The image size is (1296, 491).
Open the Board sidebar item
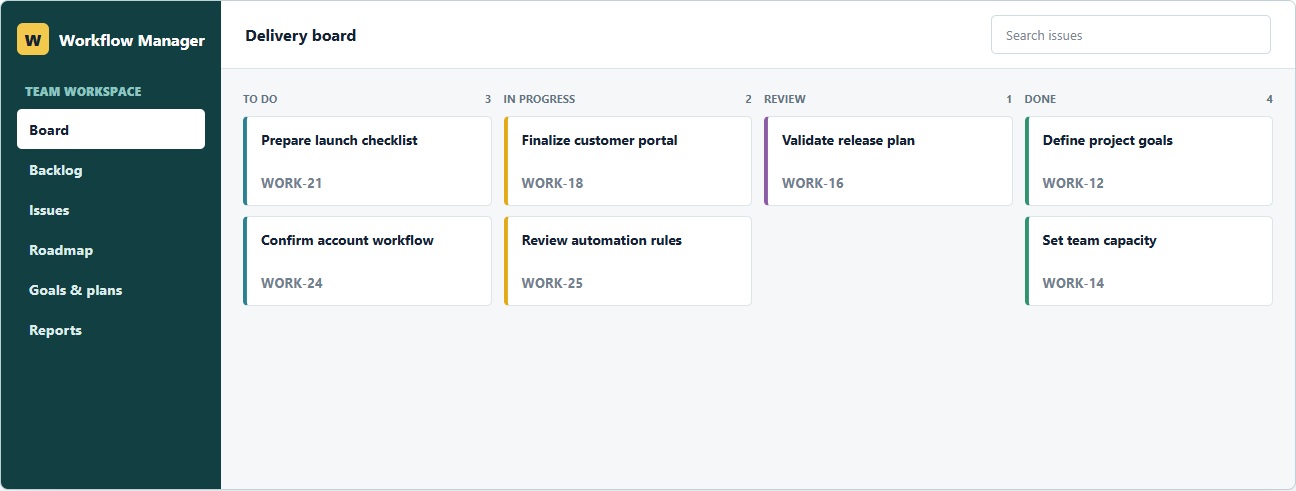[x=111, y=129]
